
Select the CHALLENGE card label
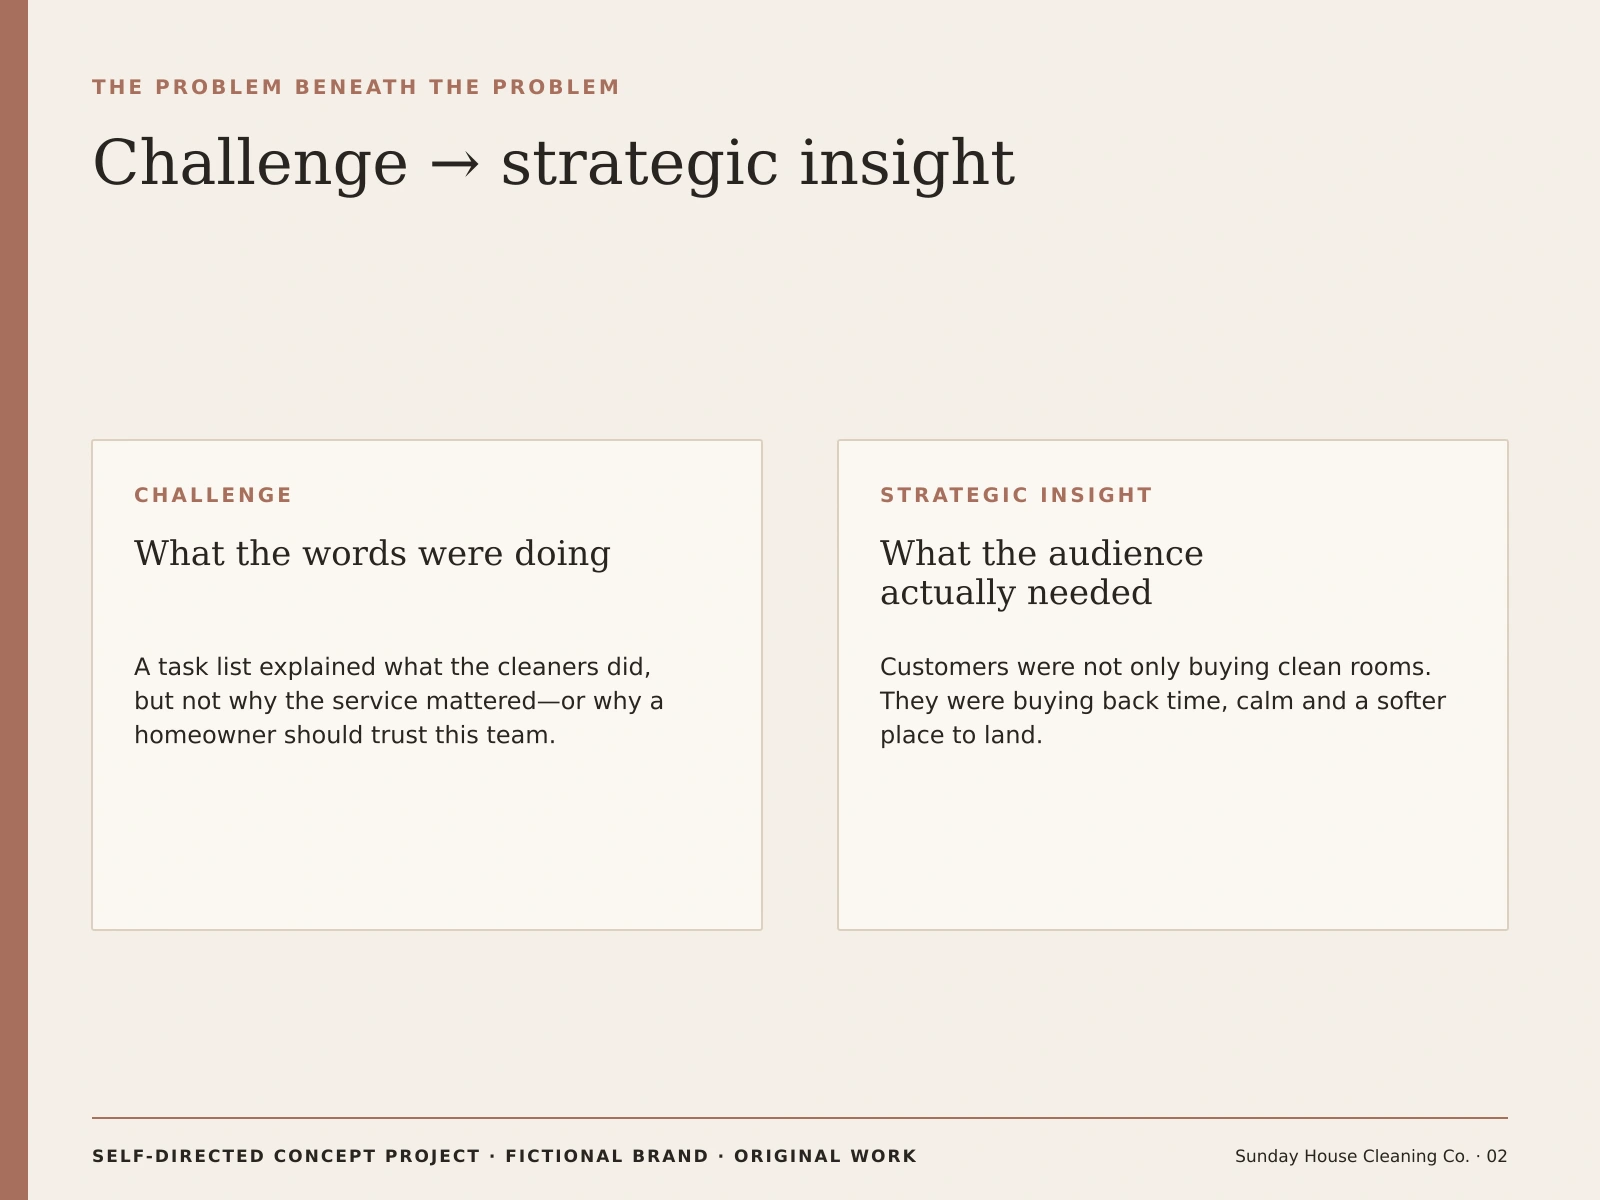pos(213,495)
